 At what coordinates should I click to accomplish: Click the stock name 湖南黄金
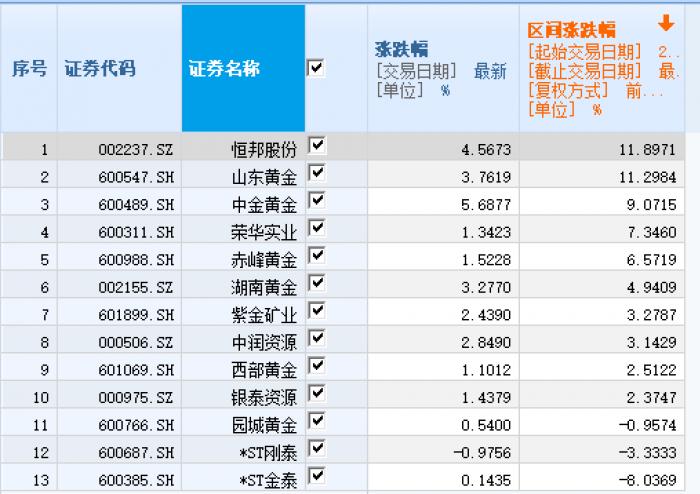pos(264,287)
